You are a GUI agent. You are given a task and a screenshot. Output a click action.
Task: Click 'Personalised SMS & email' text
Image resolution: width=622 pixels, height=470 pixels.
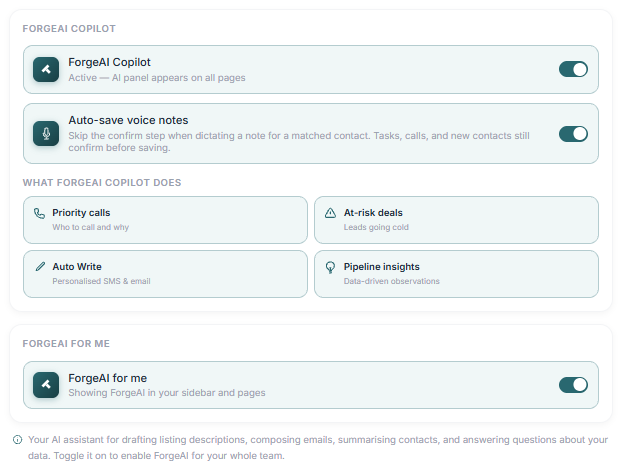click(101, 281)
